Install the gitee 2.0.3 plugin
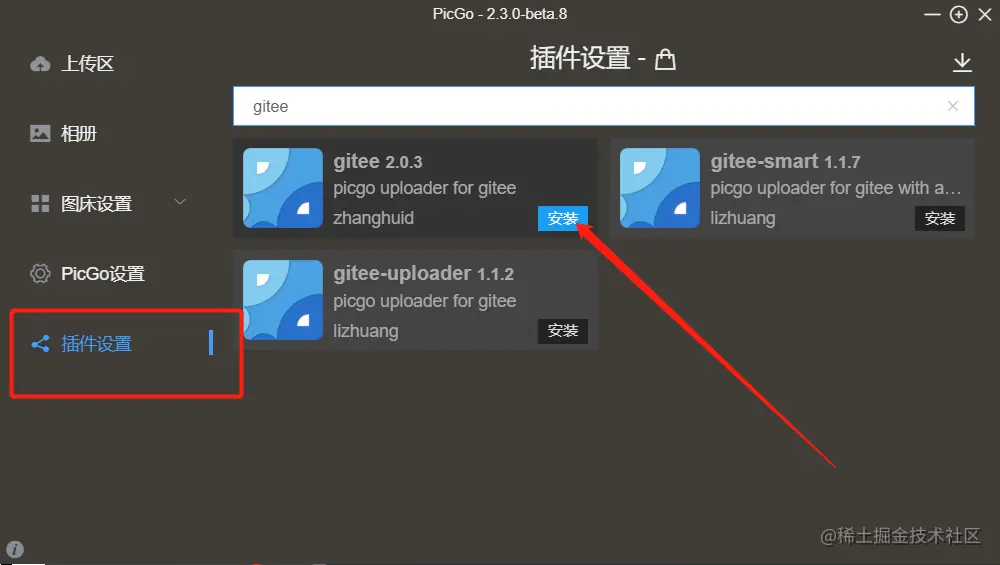The height and width of the screenshot is (565, 1000). [x=562, y=218]
